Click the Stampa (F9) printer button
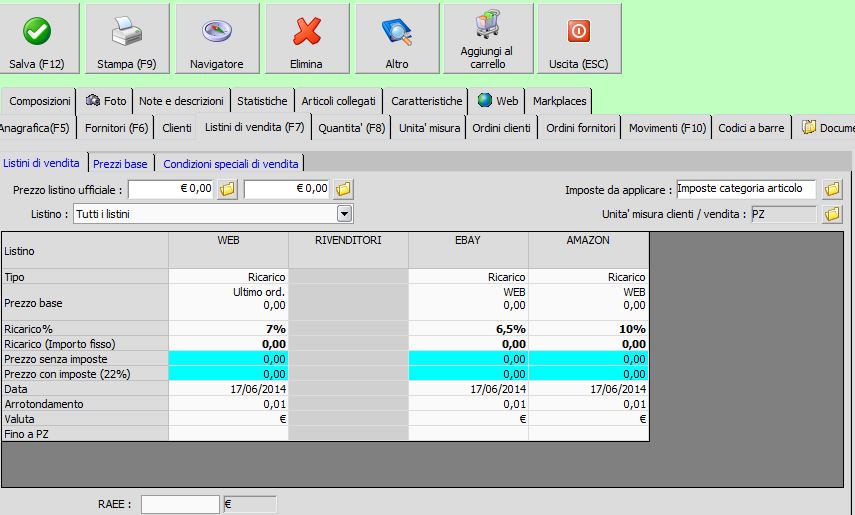 [127, 38]
